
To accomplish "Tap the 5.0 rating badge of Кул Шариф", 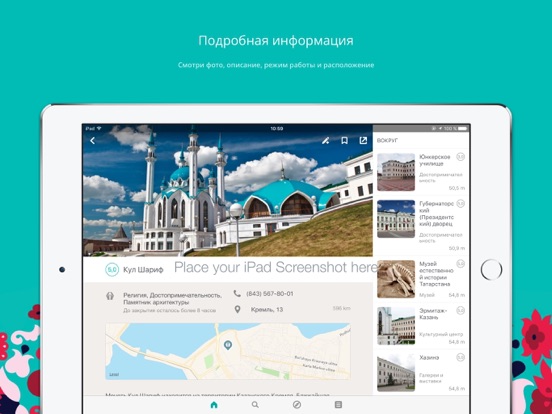I will tap(112, 270).
